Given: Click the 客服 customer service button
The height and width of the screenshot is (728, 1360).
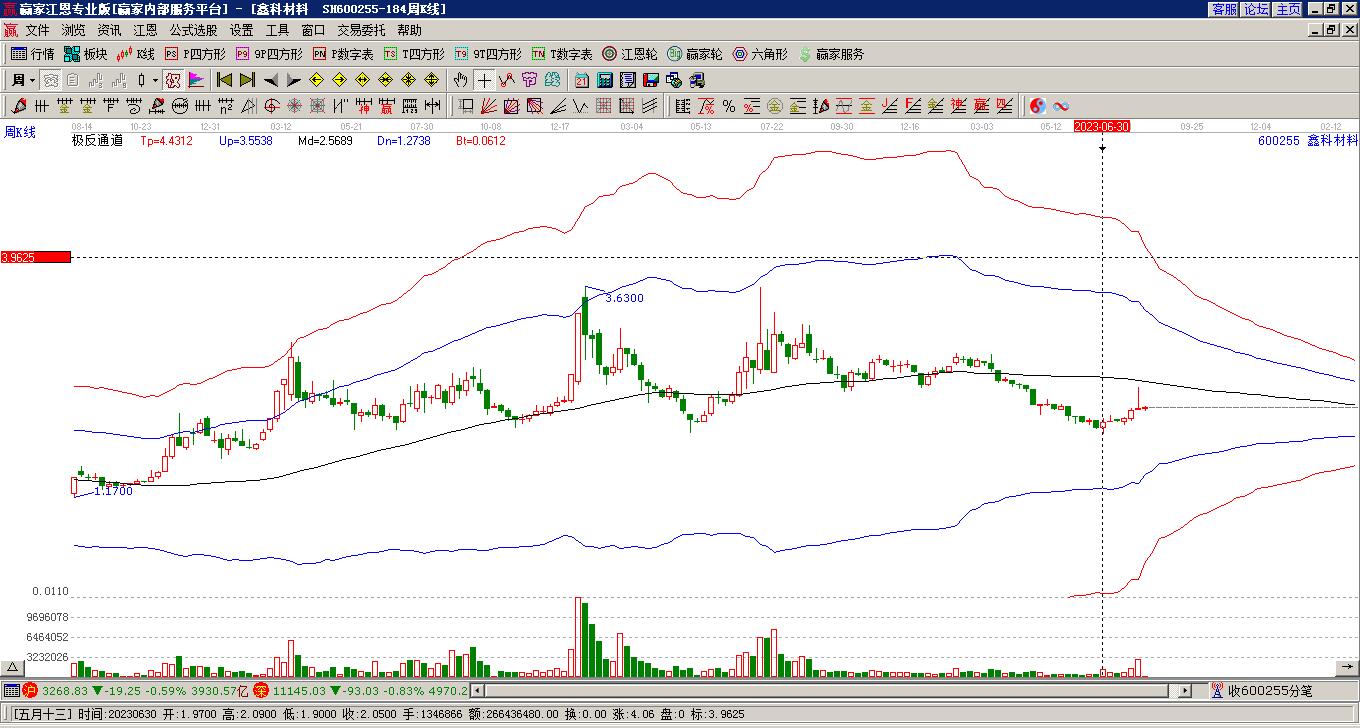Looking at the screenshot, I should point(1224,9).
